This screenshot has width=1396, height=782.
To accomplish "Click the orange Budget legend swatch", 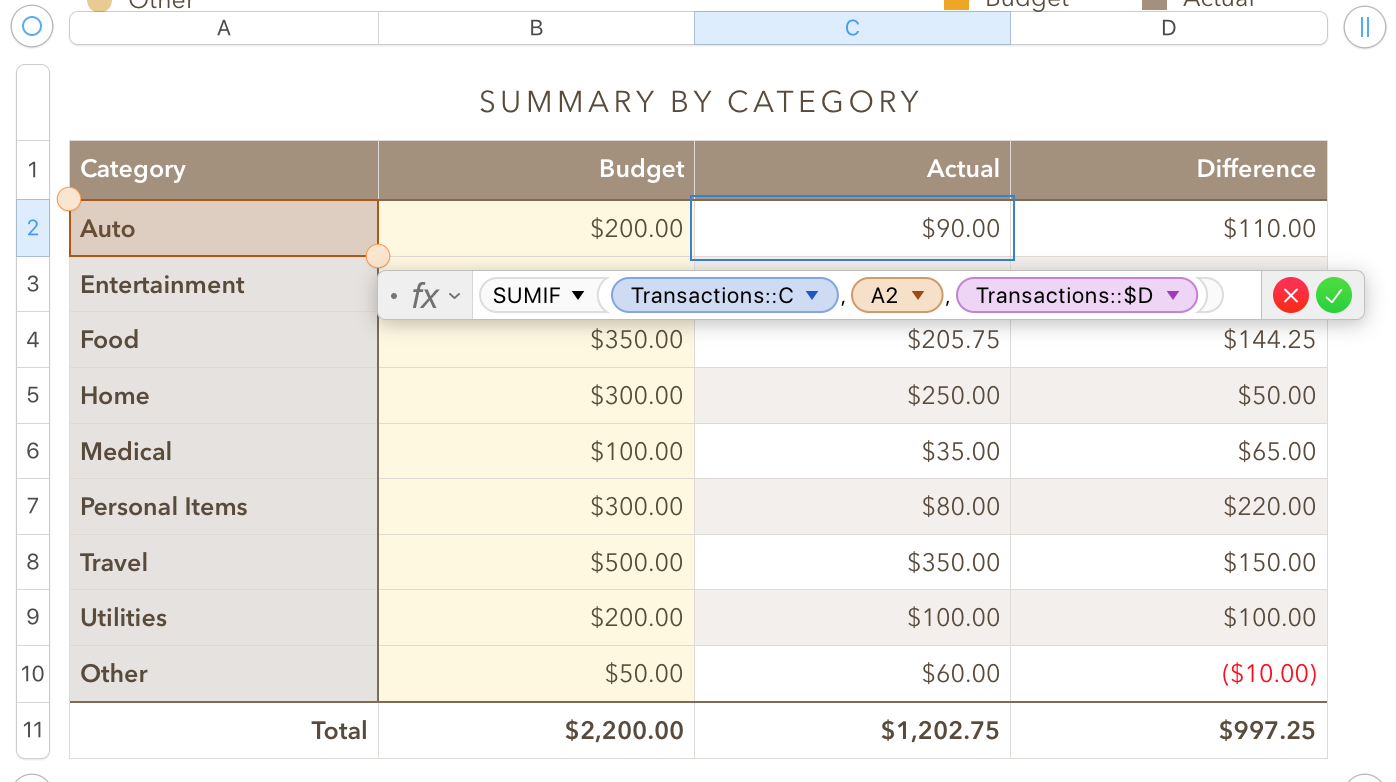I will [956, 4].
